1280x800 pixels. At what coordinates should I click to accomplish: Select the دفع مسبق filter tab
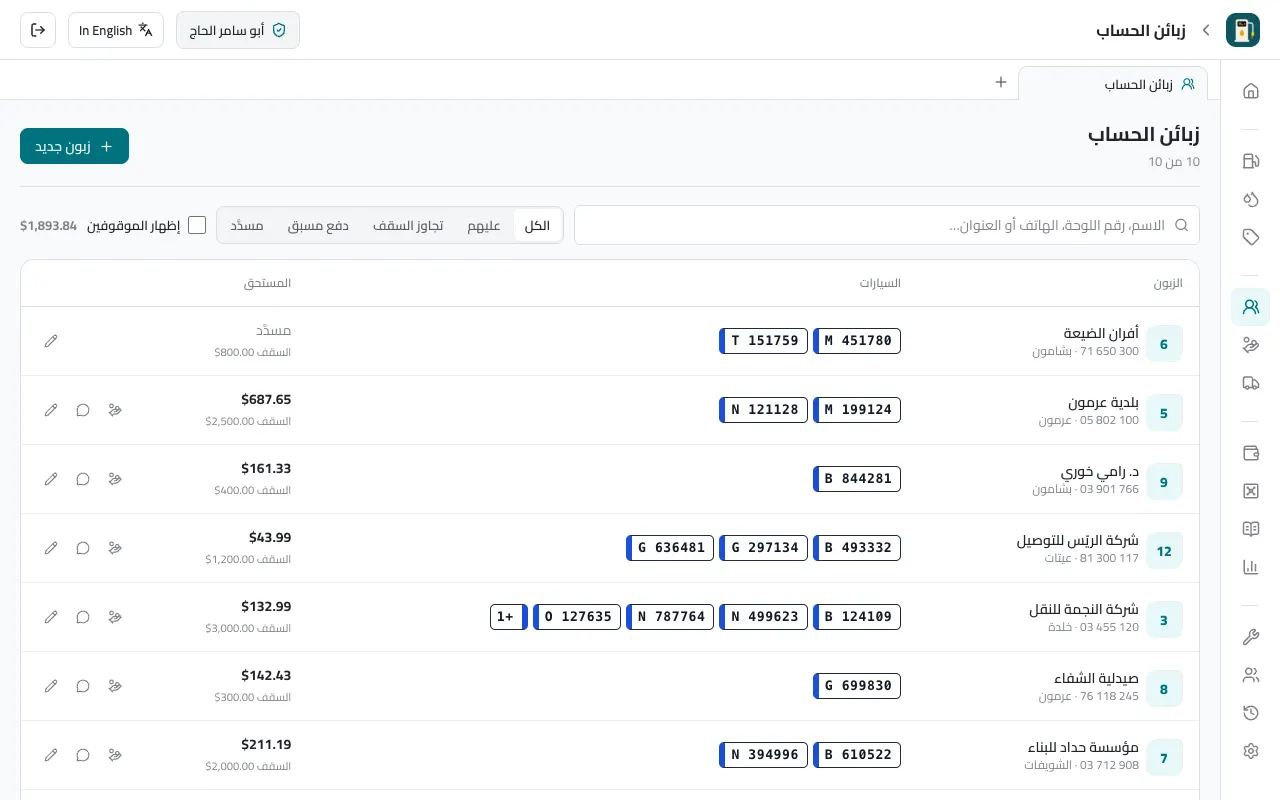tap(318, 225)
